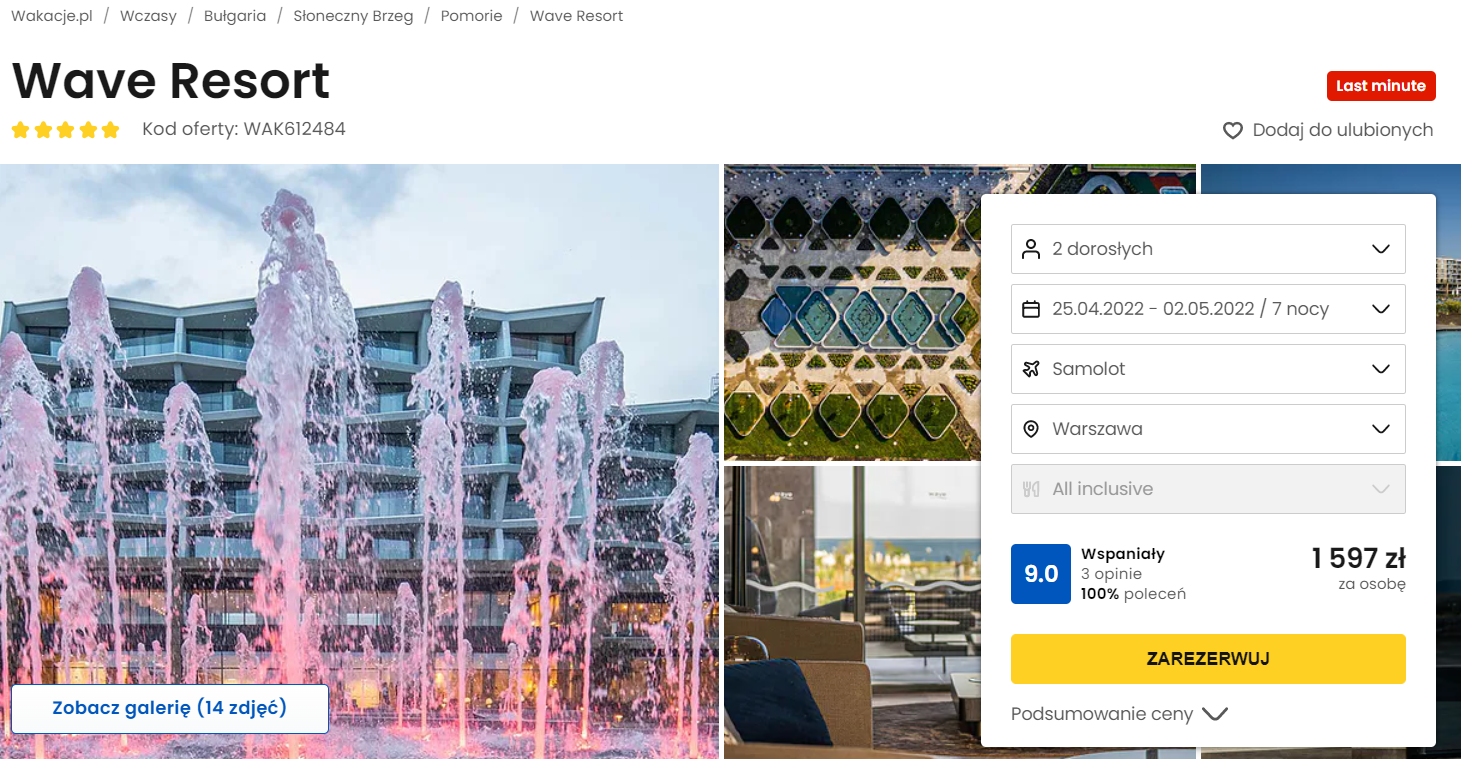Click the person icon beside 2 dorosłych
Viewport: 1461px width, 759px height.
point(1031,249)
